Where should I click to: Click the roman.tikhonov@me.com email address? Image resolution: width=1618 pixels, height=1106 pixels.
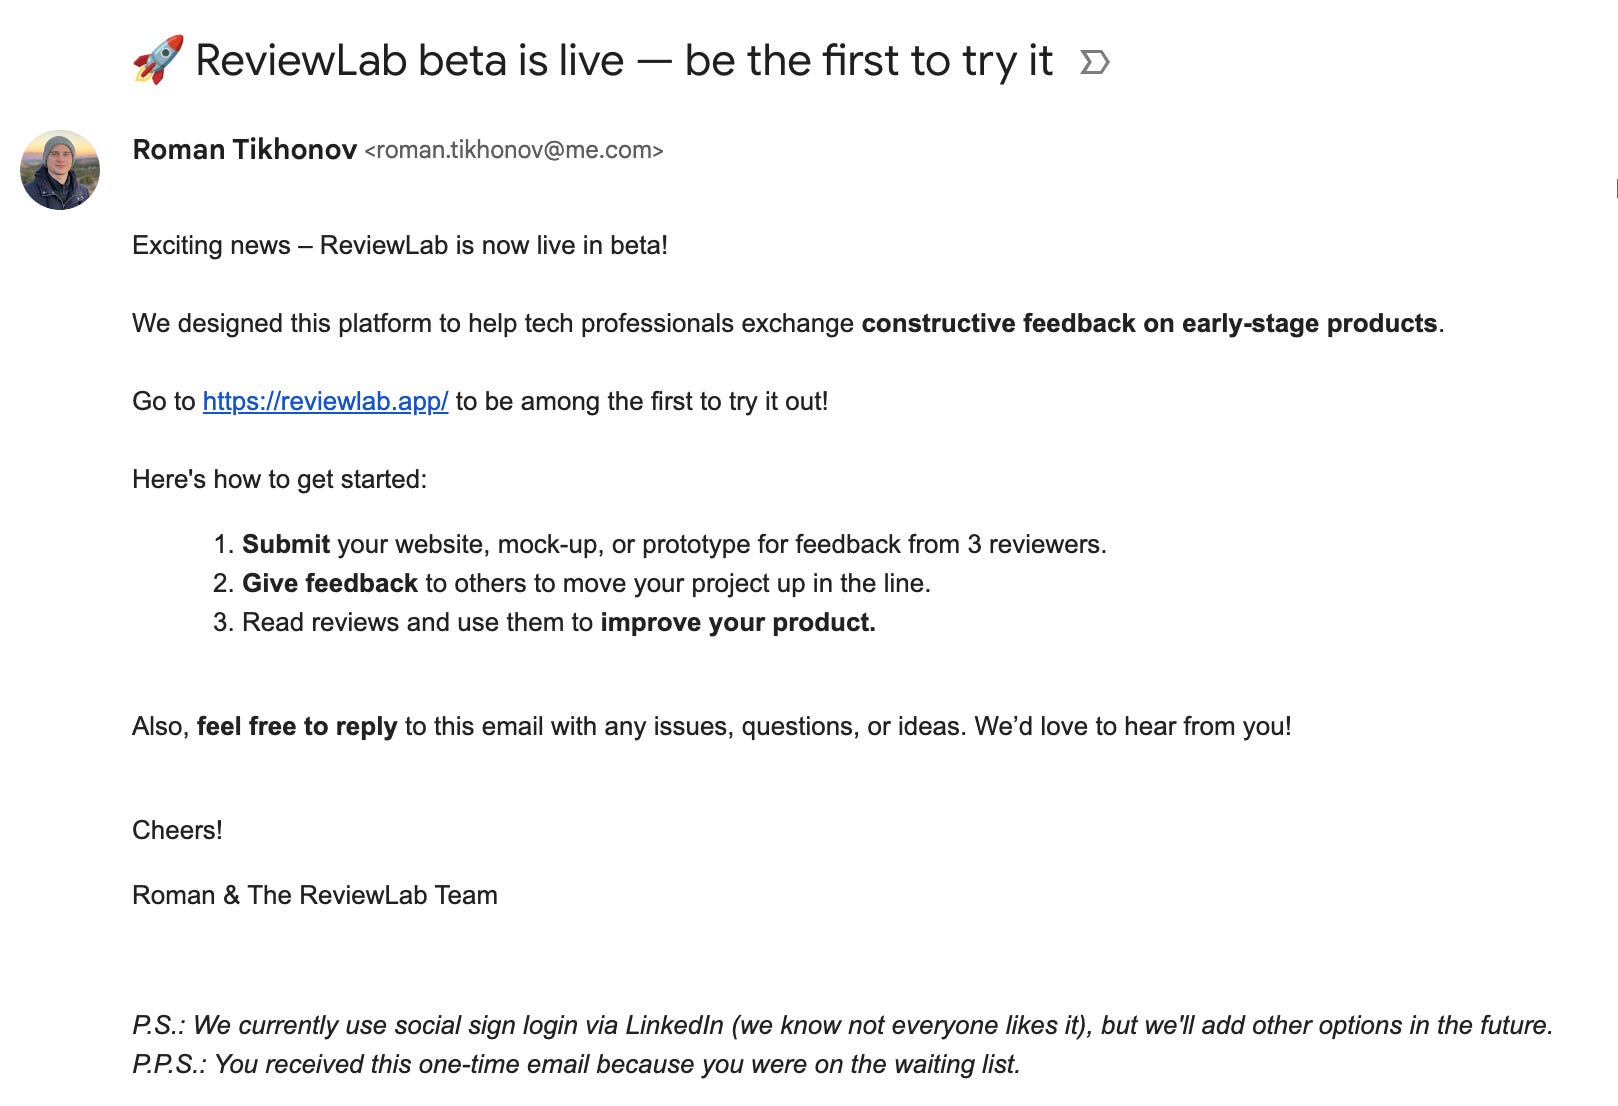pos(514,151)
